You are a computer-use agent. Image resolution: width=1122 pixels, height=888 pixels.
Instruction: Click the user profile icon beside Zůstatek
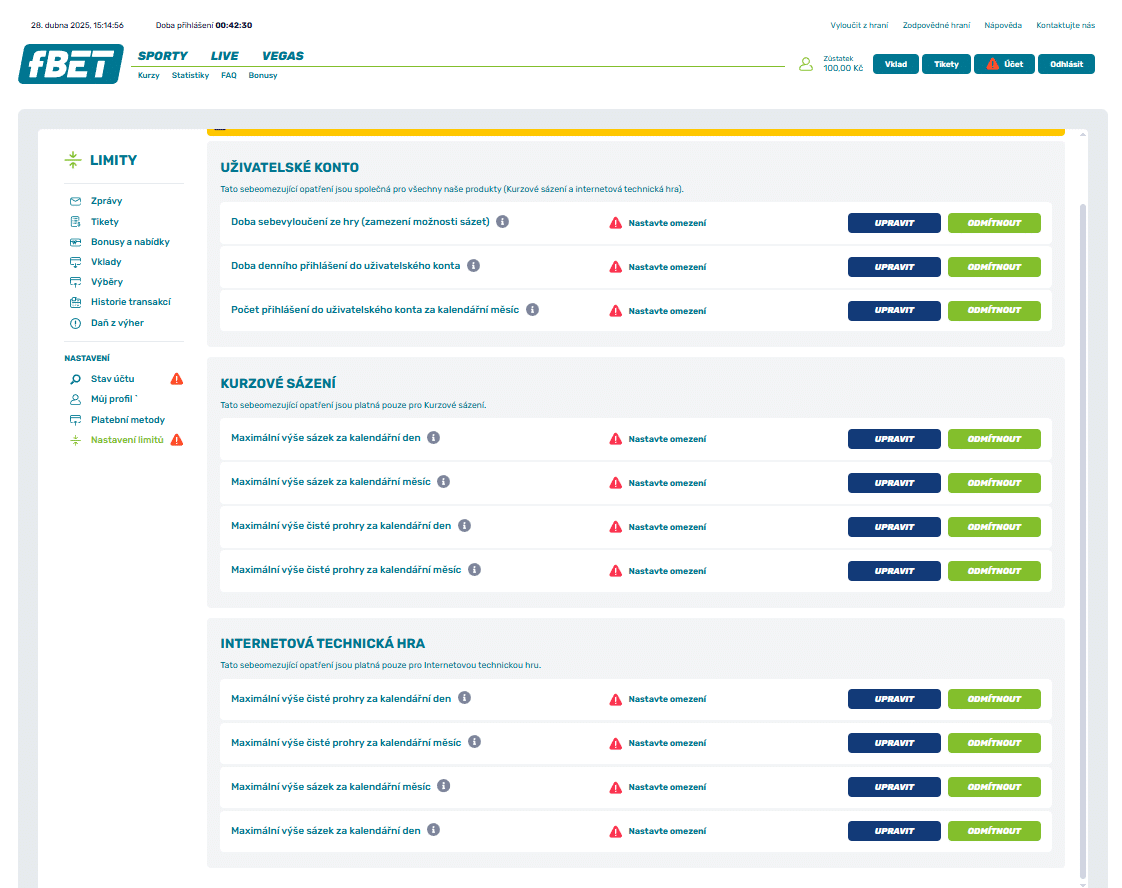806,64
